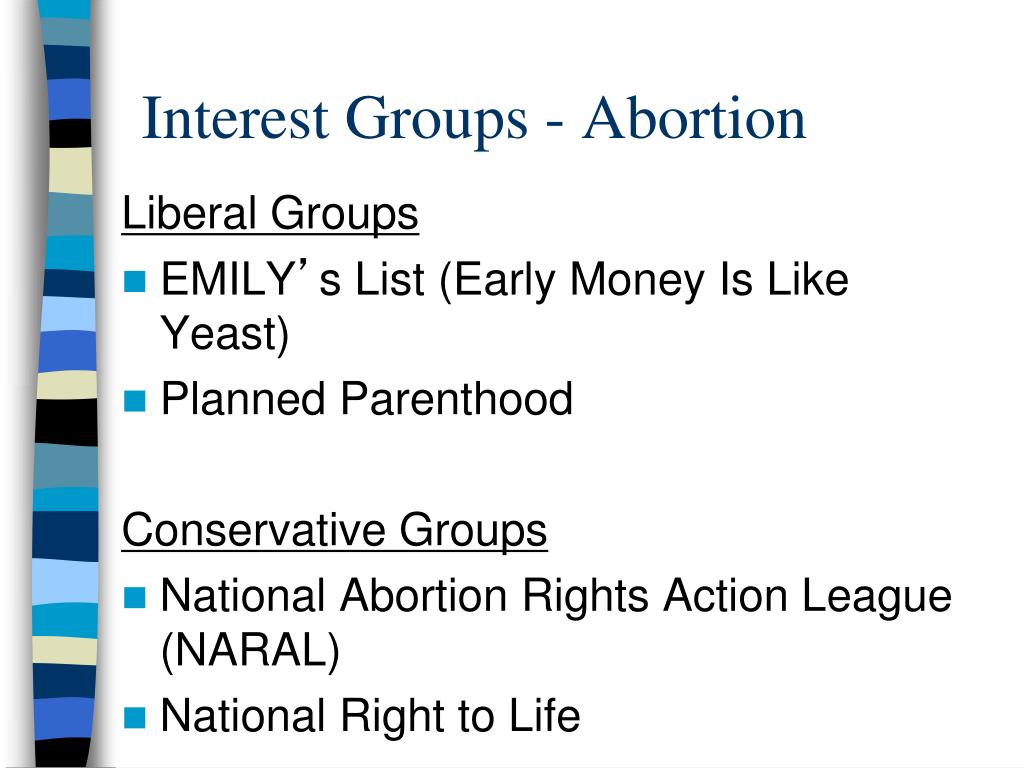The height and width of the screenshot is (768, 1024).
Task: Click the underlined Conservative Groups heading
Action: tap(334, 530)
